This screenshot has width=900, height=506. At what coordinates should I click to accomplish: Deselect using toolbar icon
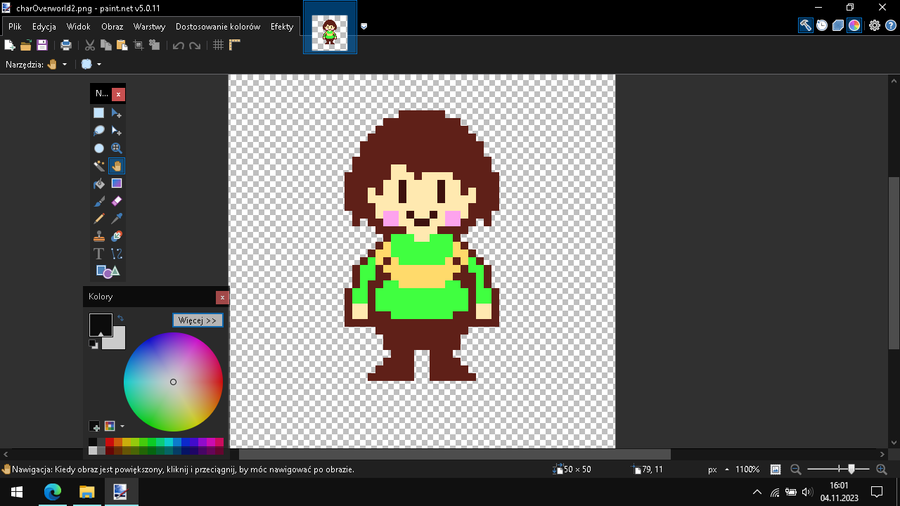[154, 45]
